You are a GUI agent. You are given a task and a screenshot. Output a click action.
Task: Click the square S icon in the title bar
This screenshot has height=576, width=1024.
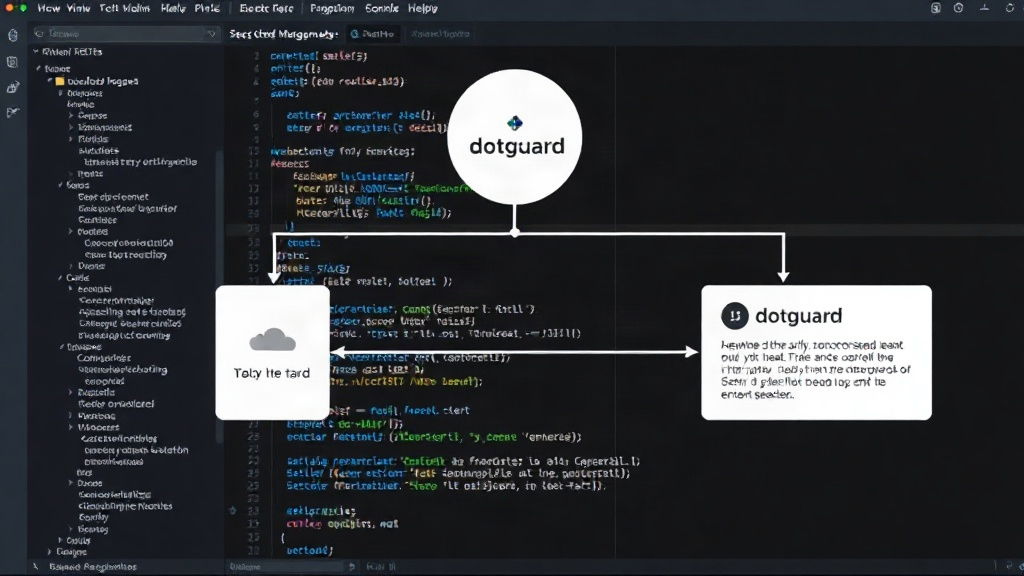point(936,8)
